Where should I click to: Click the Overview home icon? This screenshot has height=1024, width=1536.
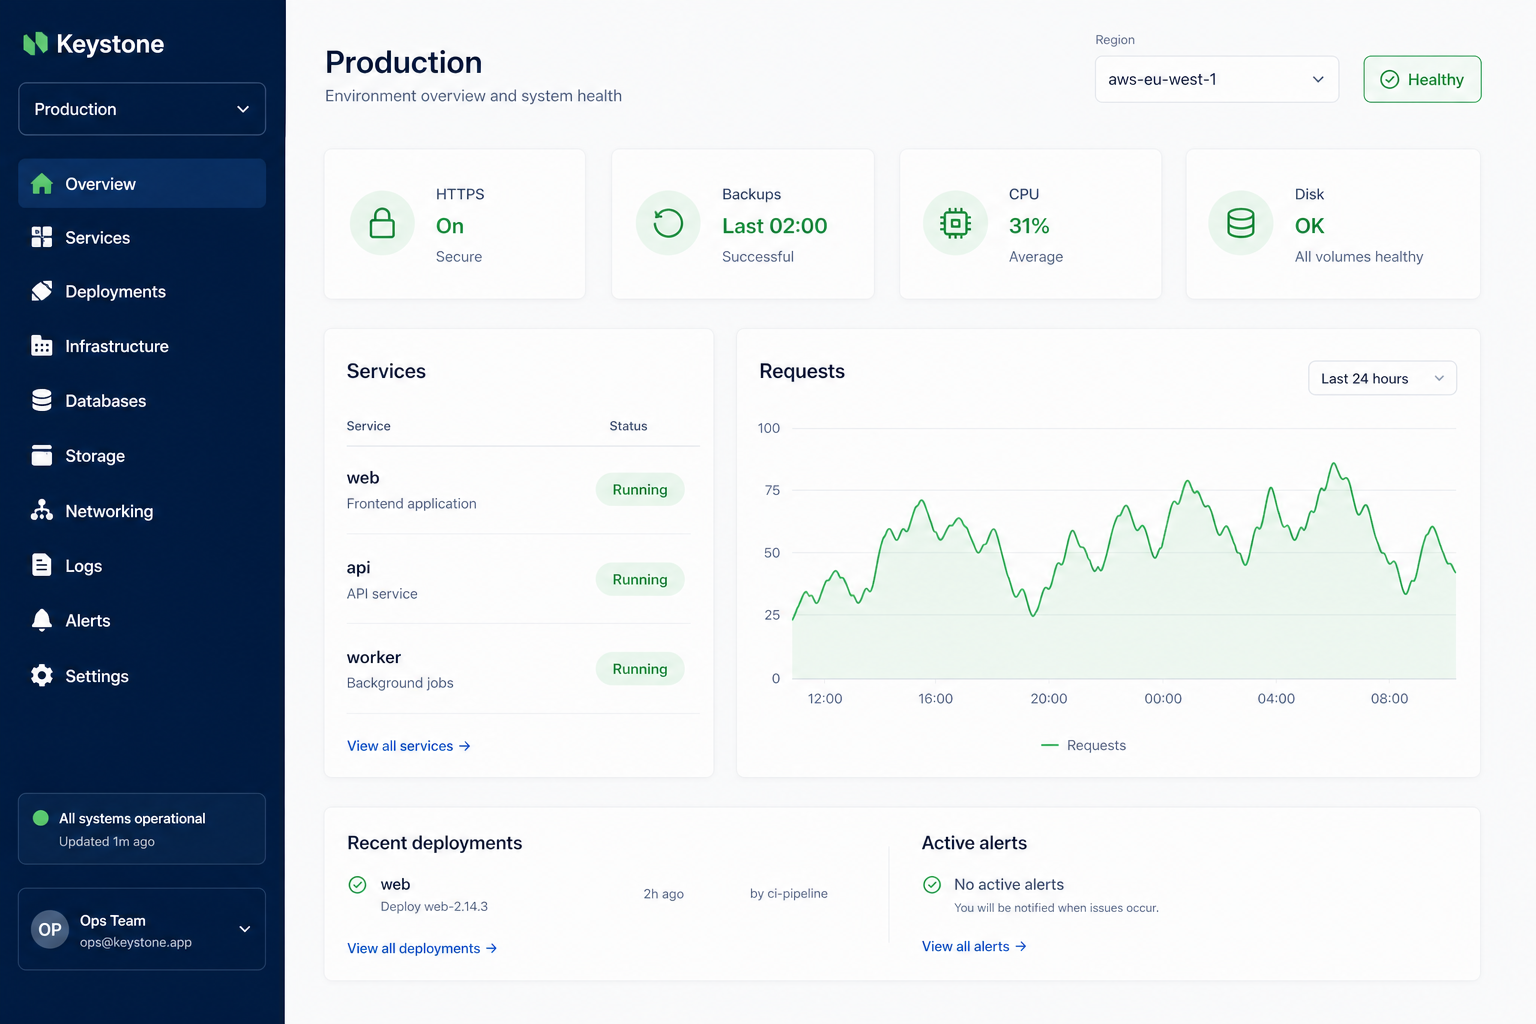tap(42, 184)
